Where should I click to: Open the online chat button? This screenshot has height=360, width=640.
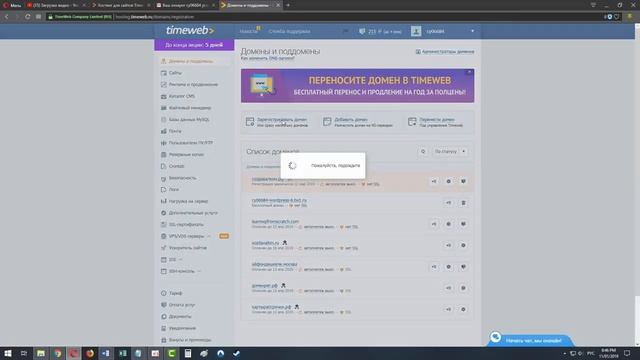click(530, 340)
